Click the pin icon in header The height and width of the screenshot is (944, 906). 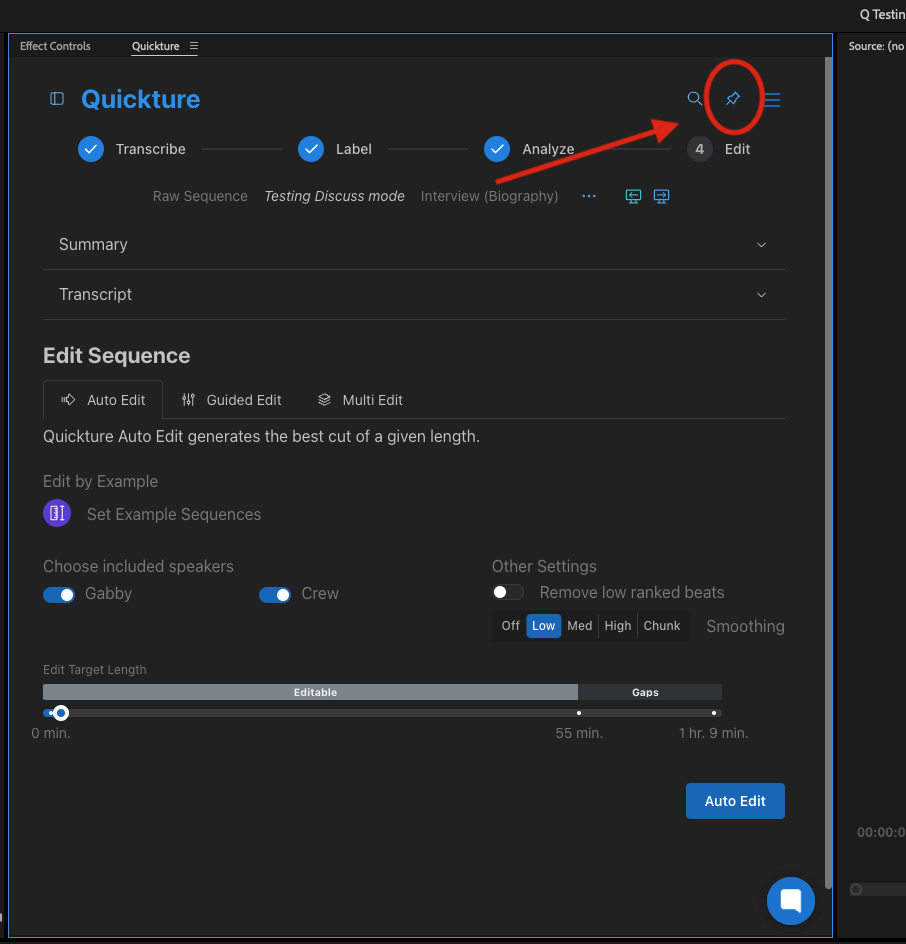tap(733, 98)
